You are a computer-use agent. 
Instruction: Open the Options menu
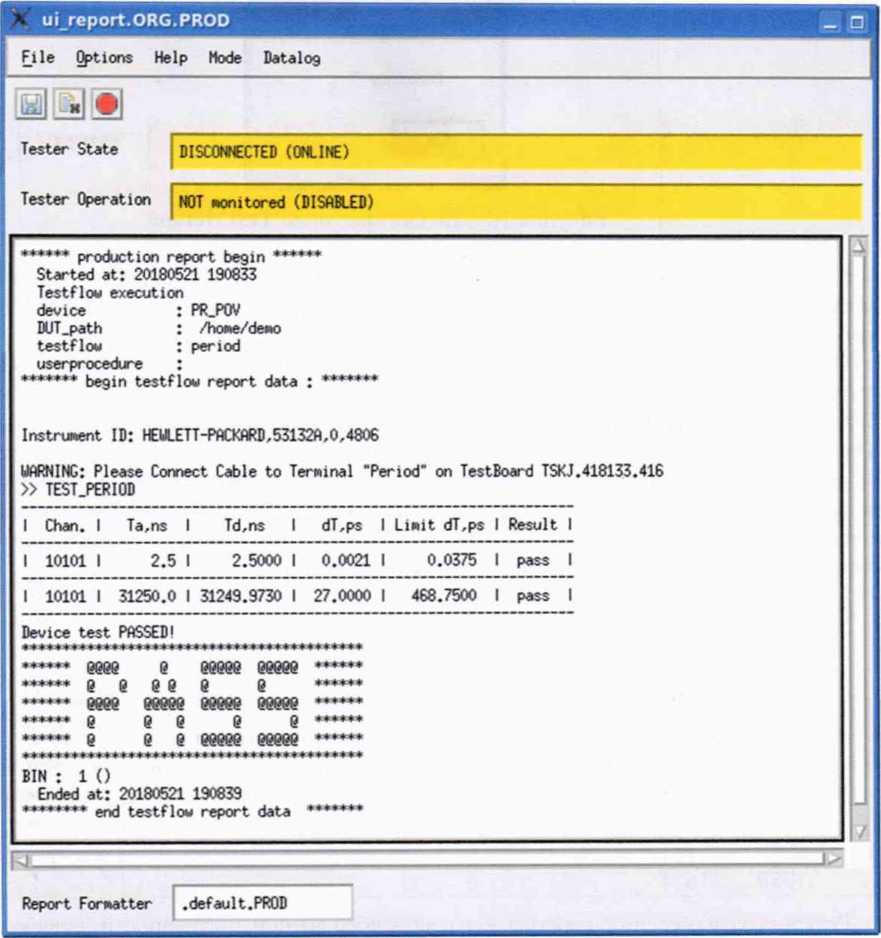click(x=104, y=57)
